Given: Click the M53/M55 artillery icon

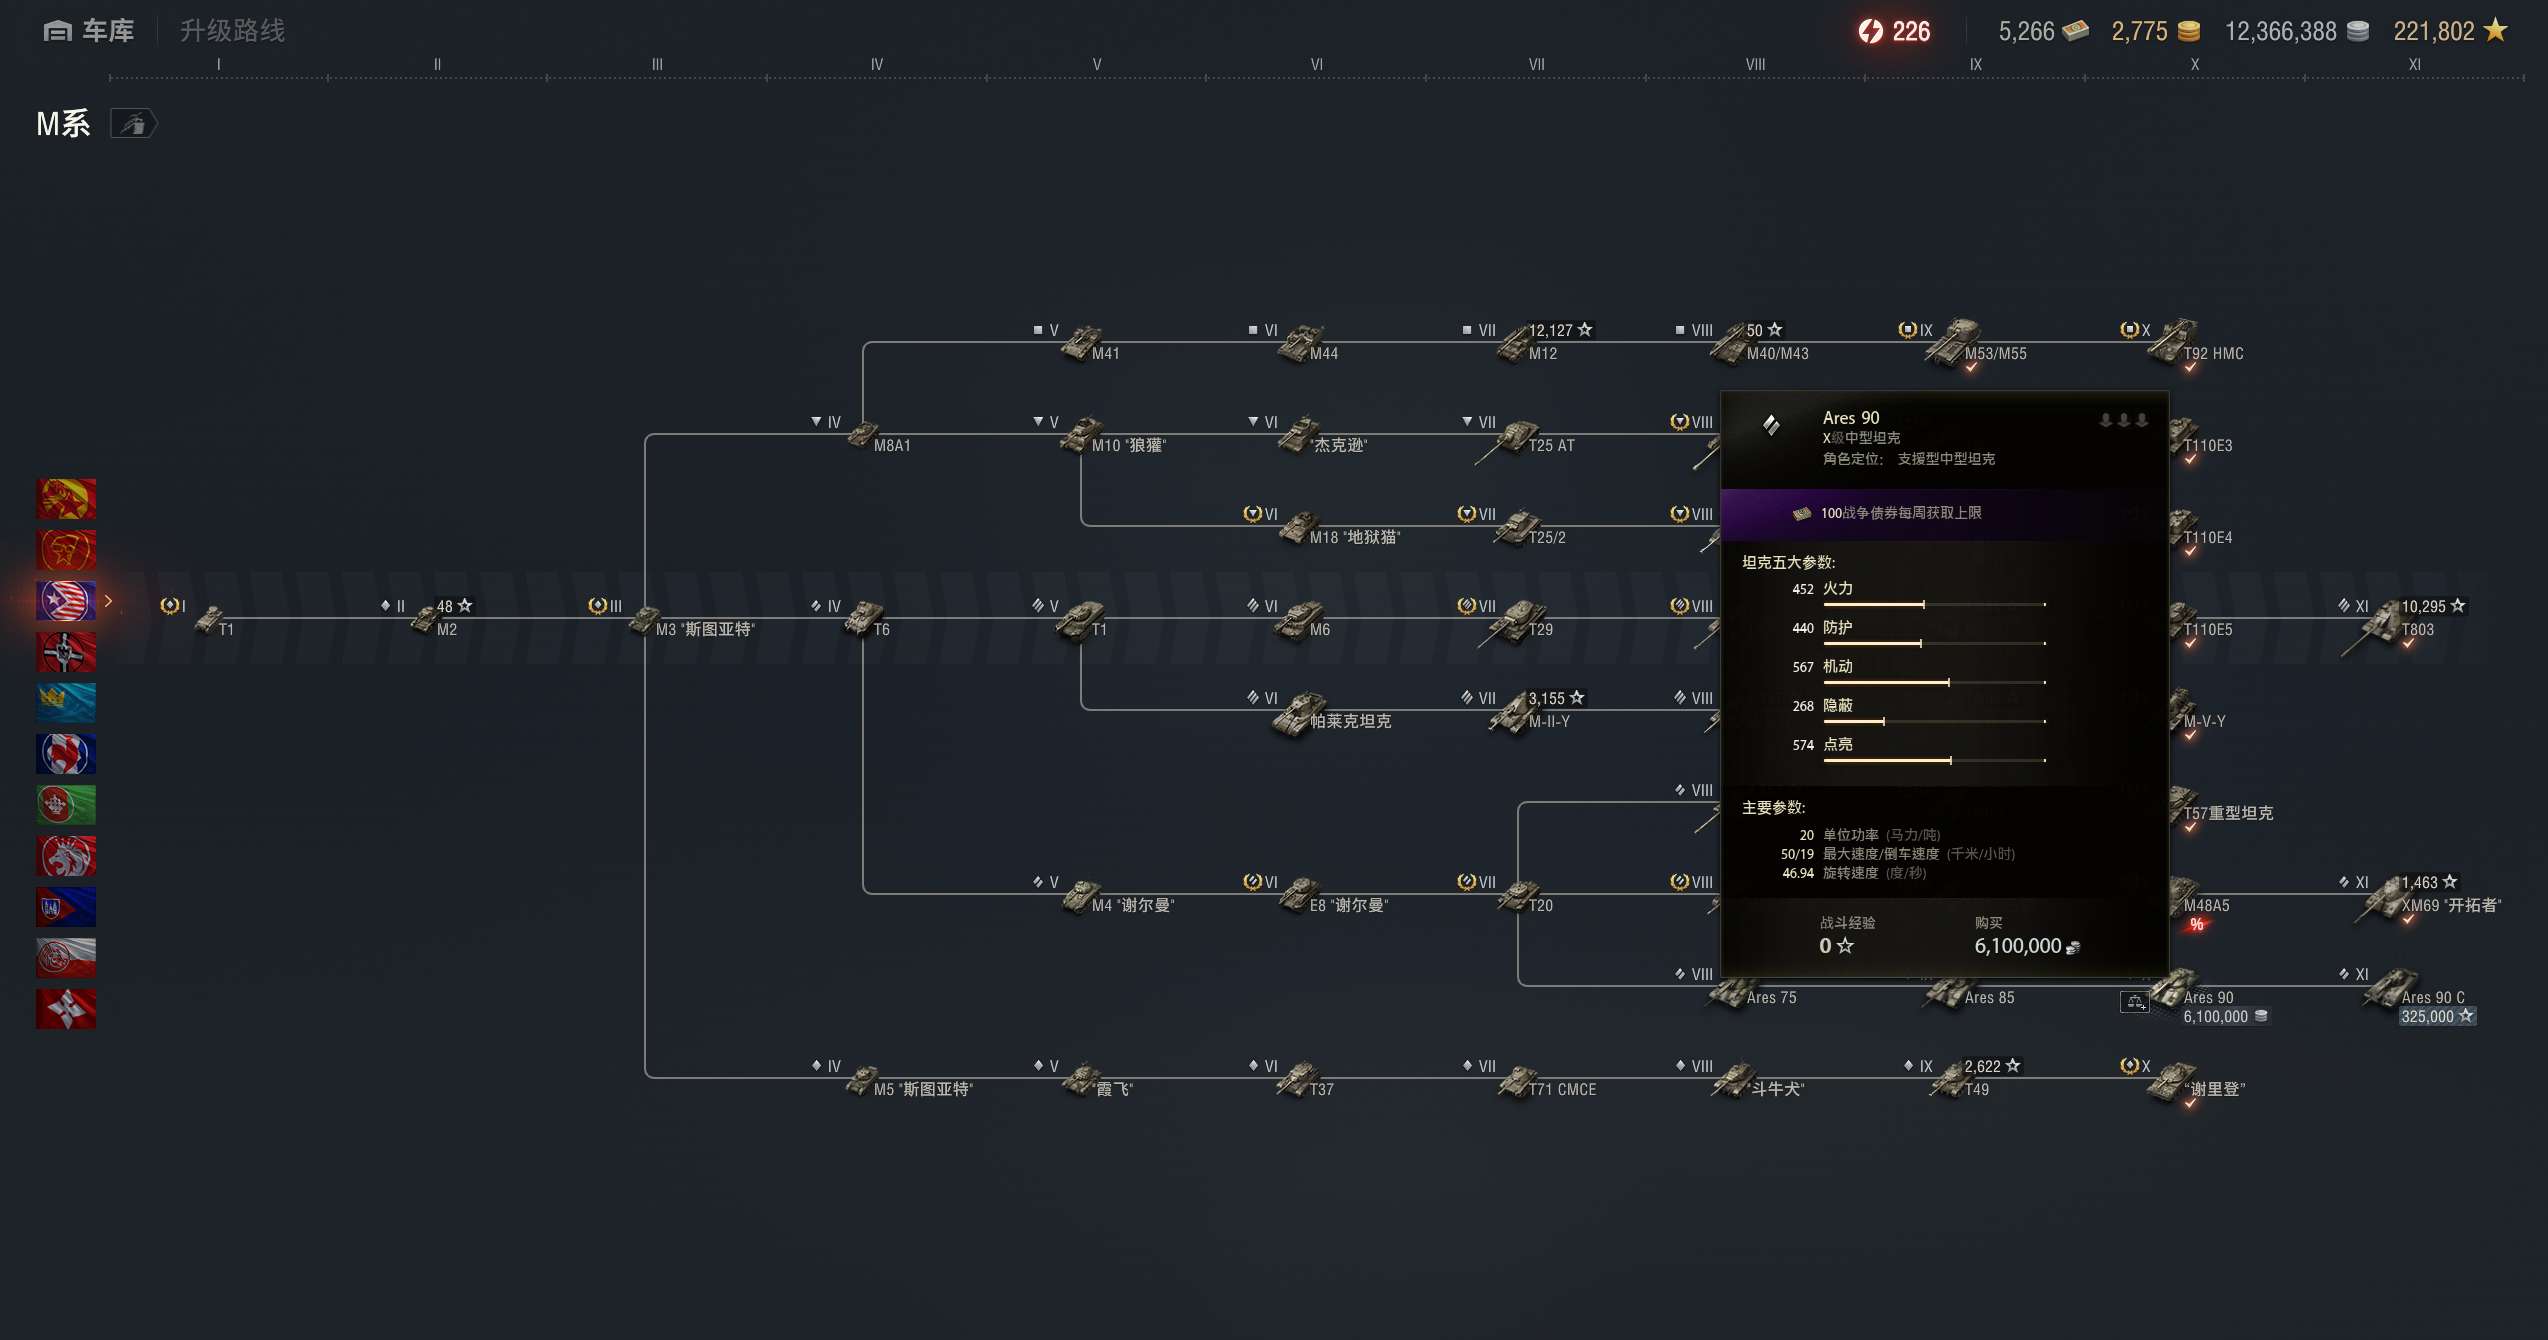Looking at the screenshot, I should (x=1955, y=343).
